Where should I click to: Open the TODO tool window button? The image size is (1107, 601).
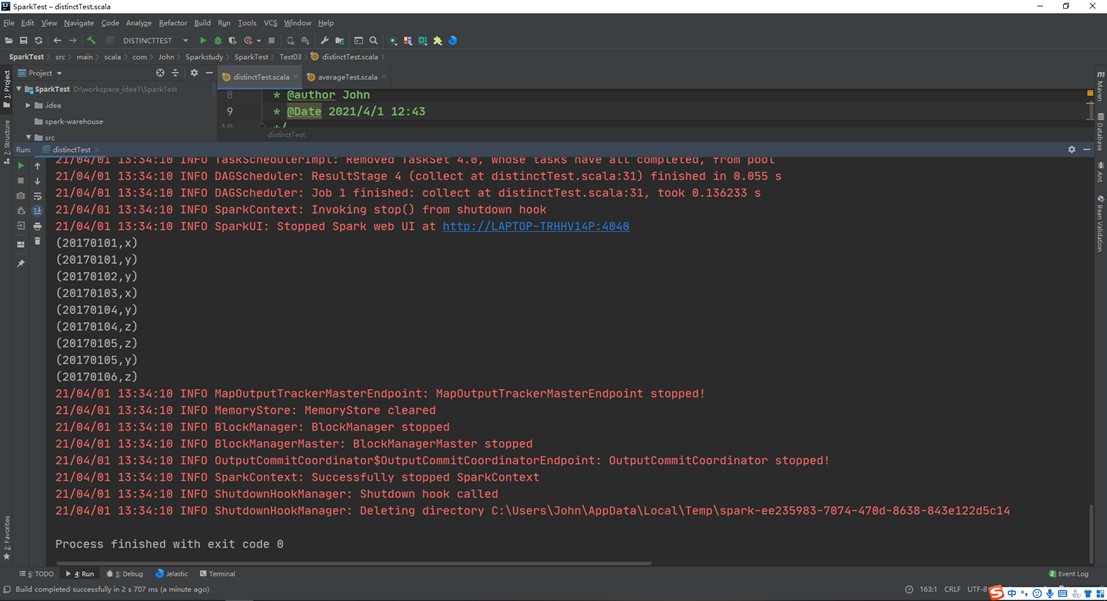point(37,573)
